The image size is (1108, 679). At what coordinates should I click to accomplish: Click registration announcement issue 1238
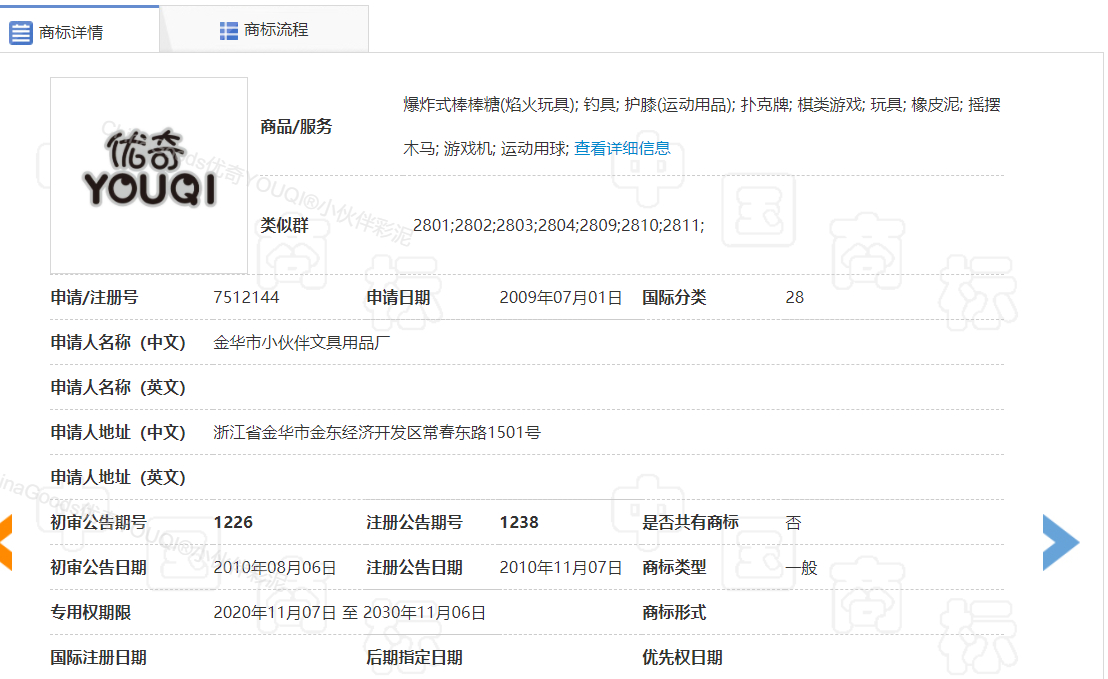519,522
